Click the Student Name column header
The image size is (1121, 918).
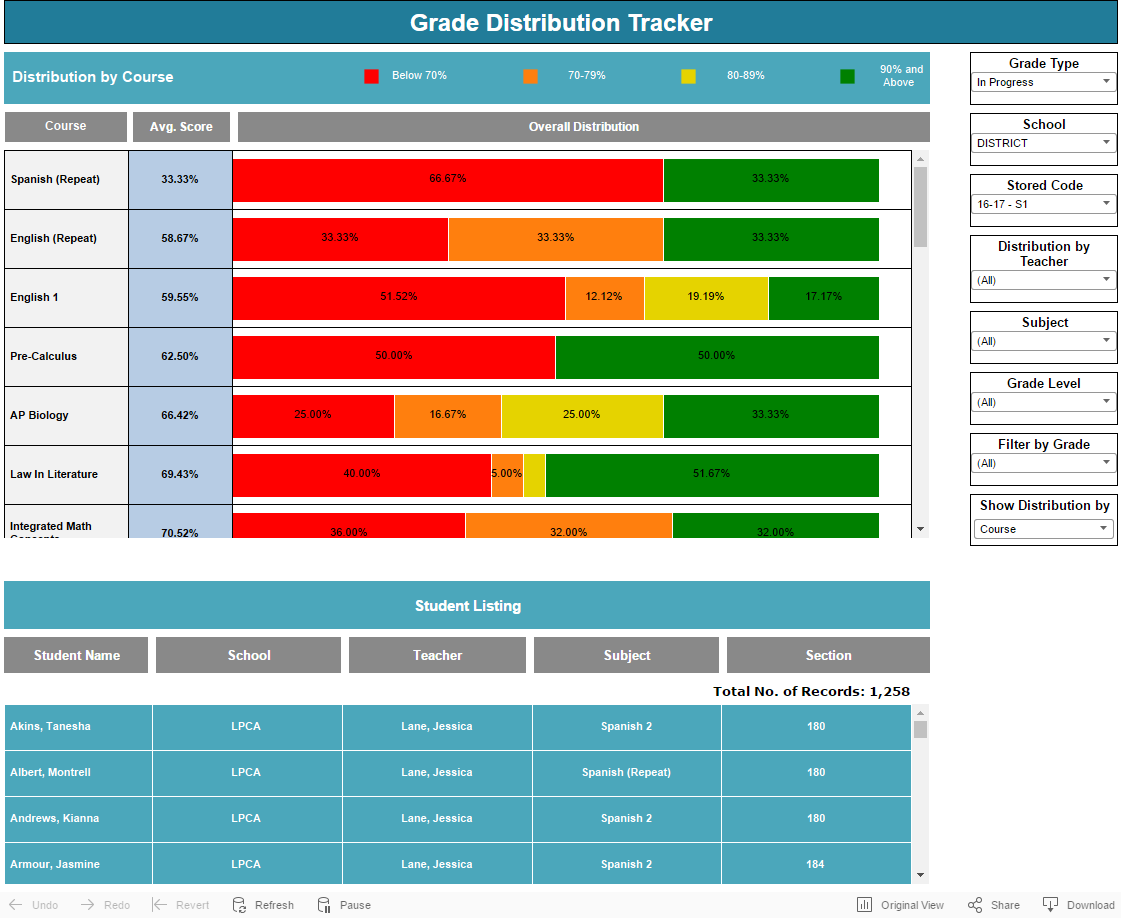coord(76,655)
